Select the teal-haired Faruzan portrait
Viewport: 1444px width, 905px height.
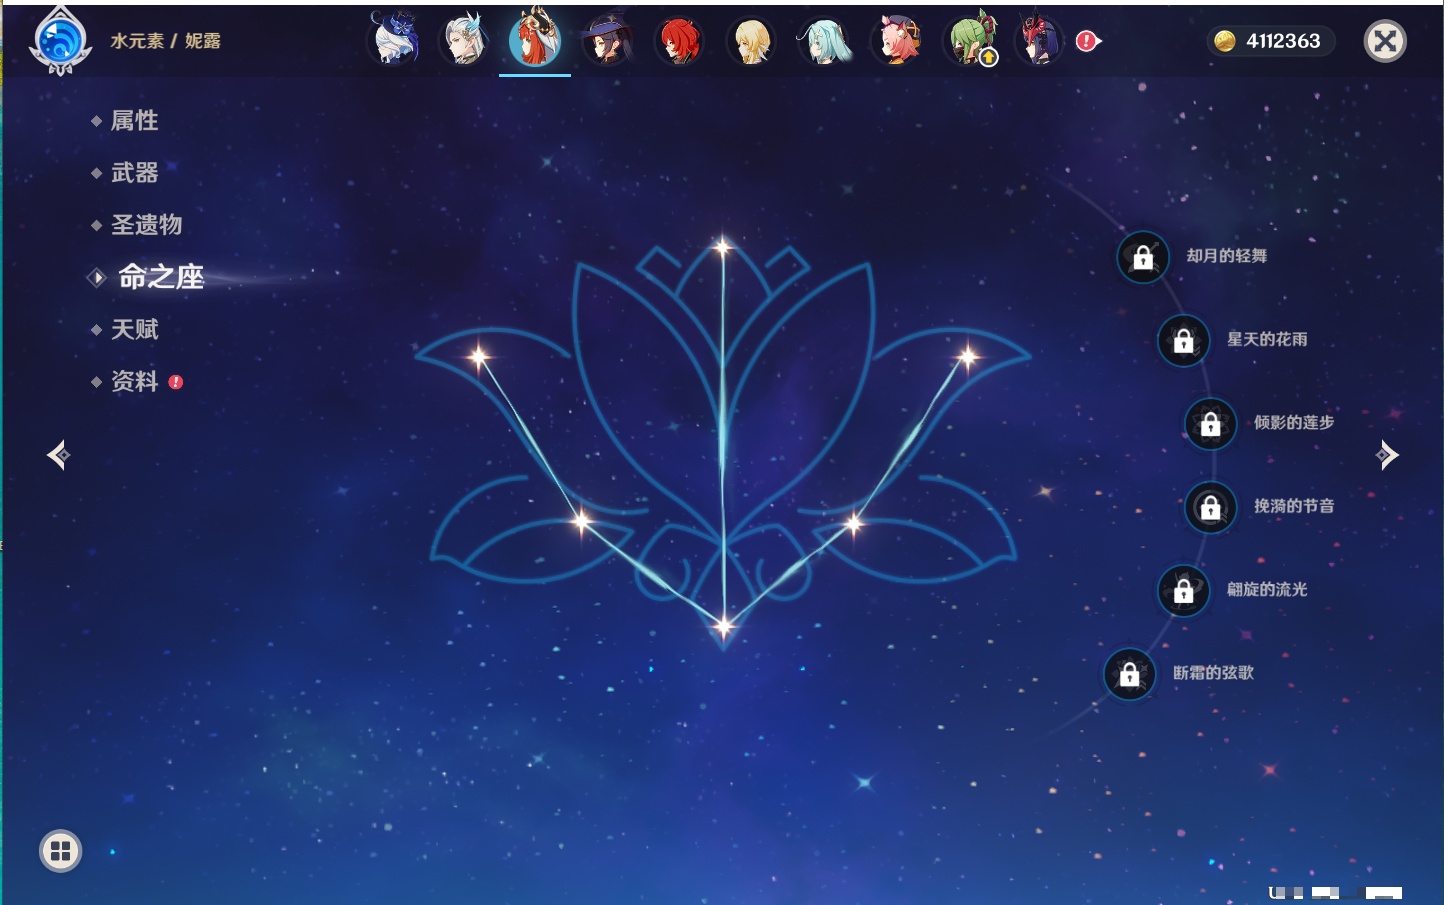[x=824, y=40]
